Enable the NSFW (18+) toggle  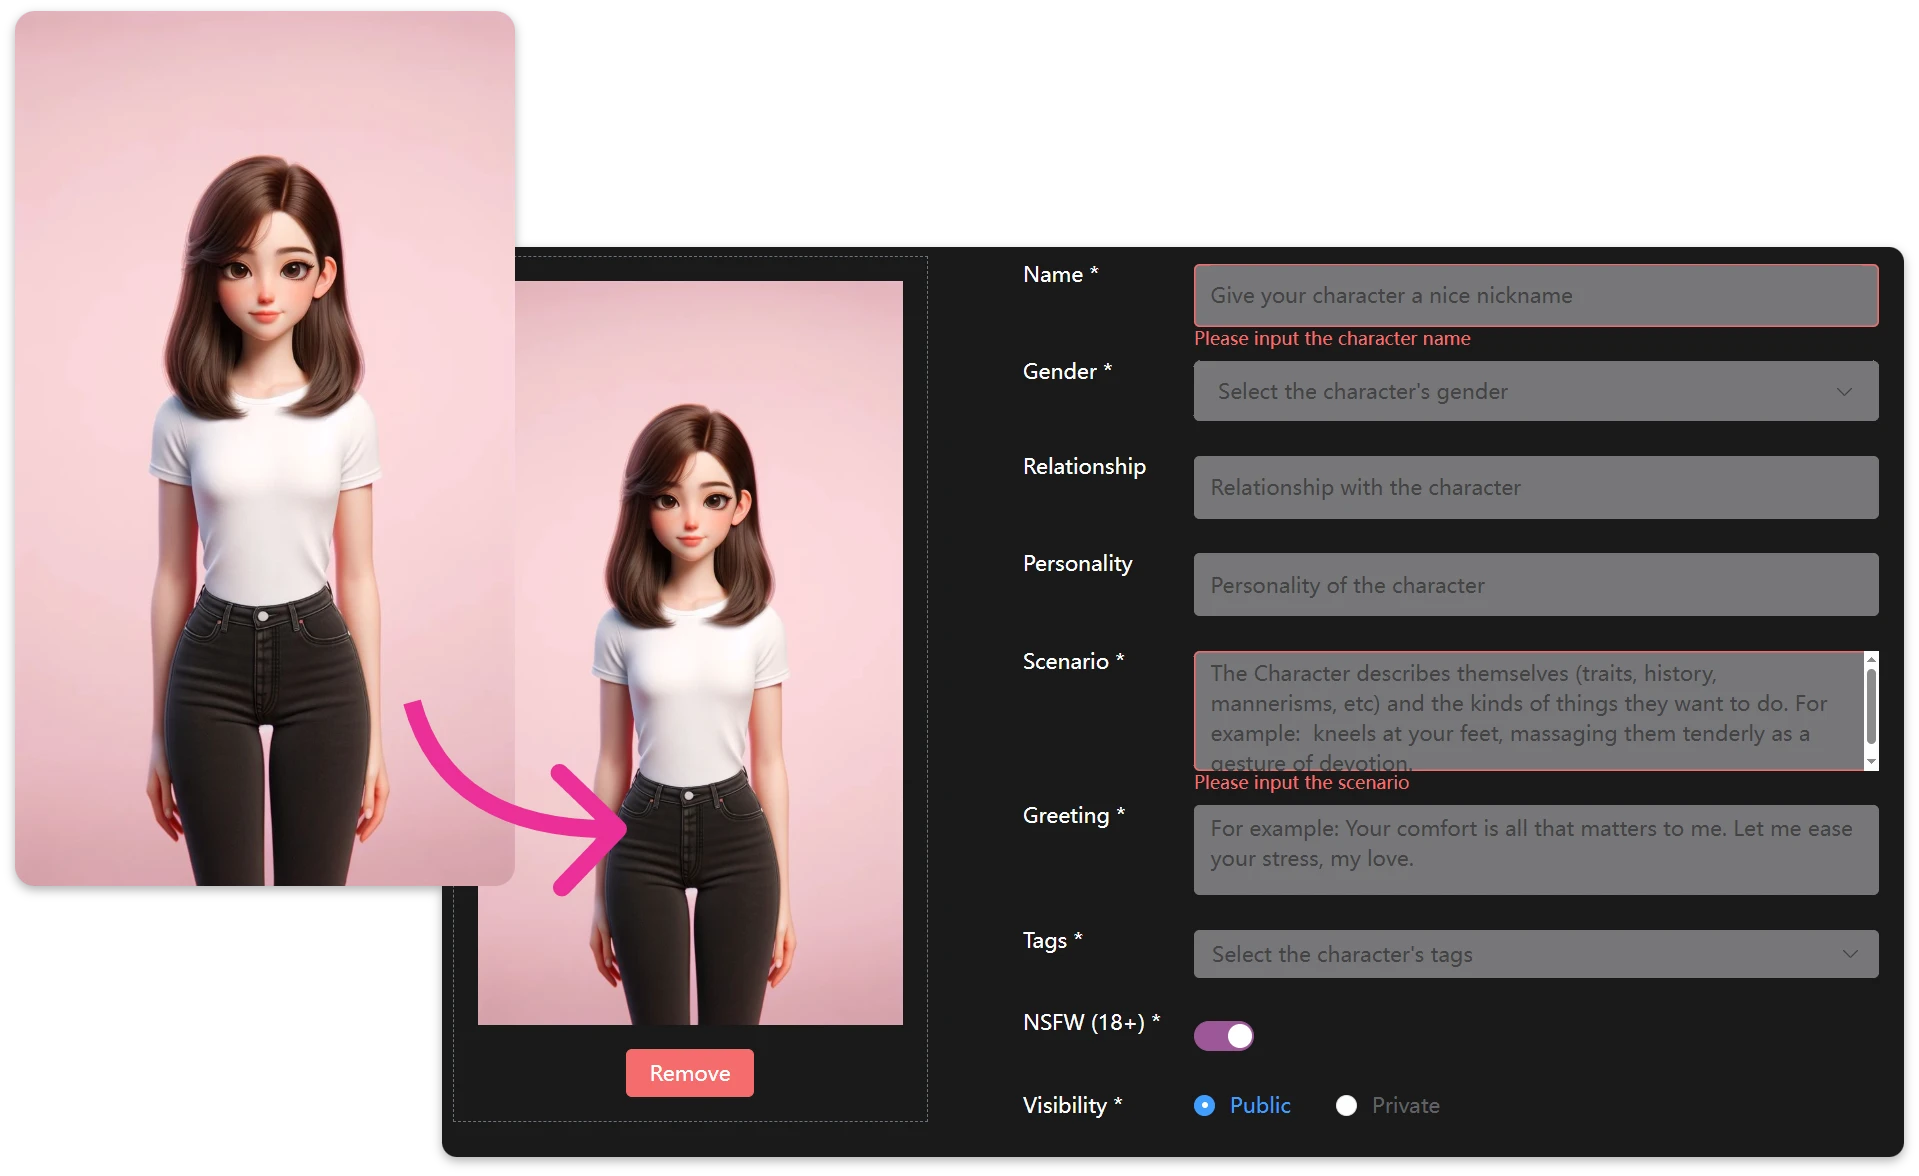[1223, 1035]
